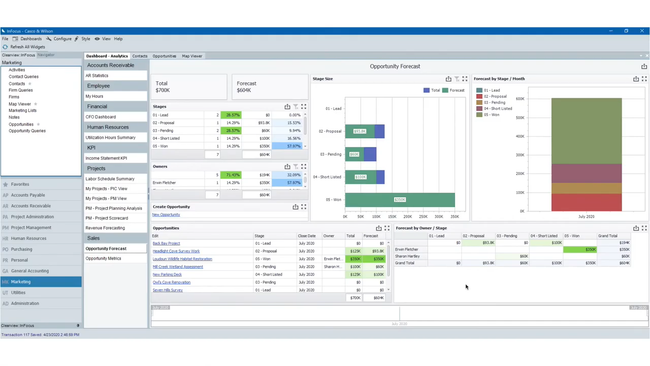Open the Revenue Forecasting dashboard
This screenshot has width=650, height=366.
(x=116, y=228)
